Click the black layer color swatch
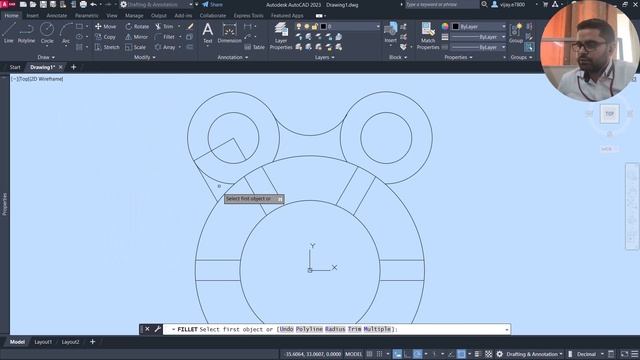 tap(323, 27)
